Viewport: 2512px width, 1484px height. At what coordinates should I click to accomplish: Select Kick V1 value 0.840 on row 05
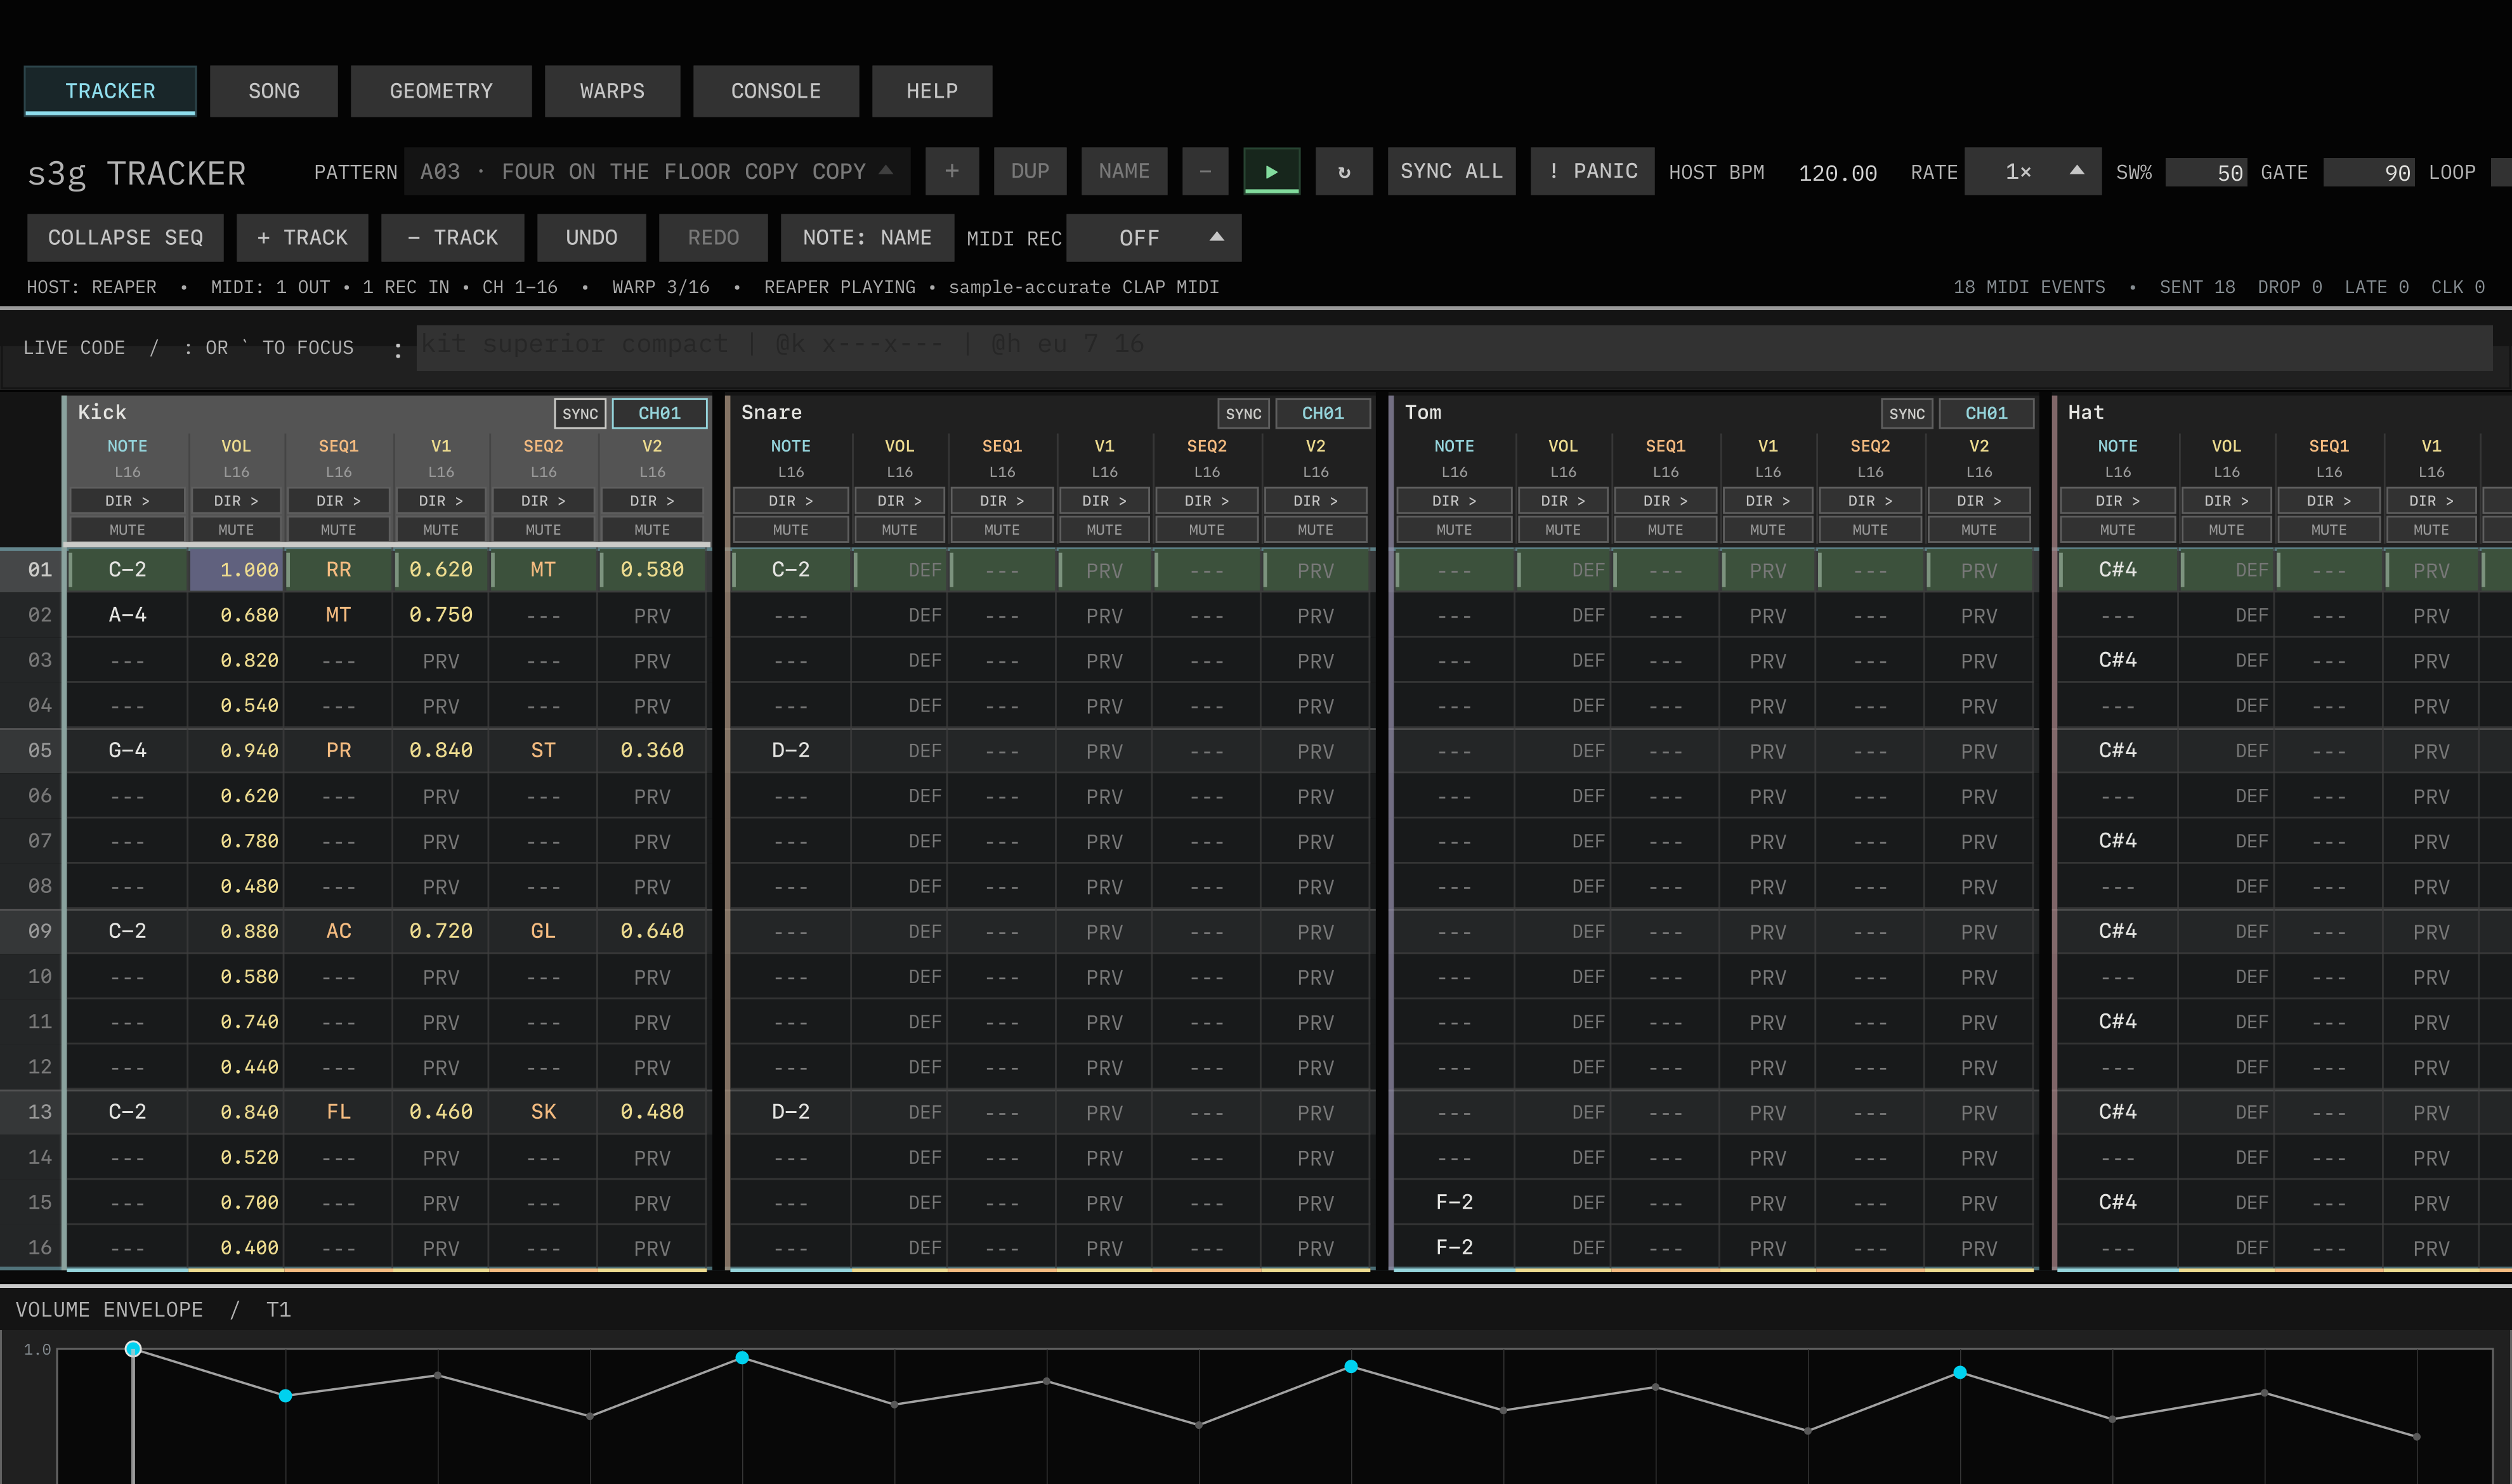(441, 750)
